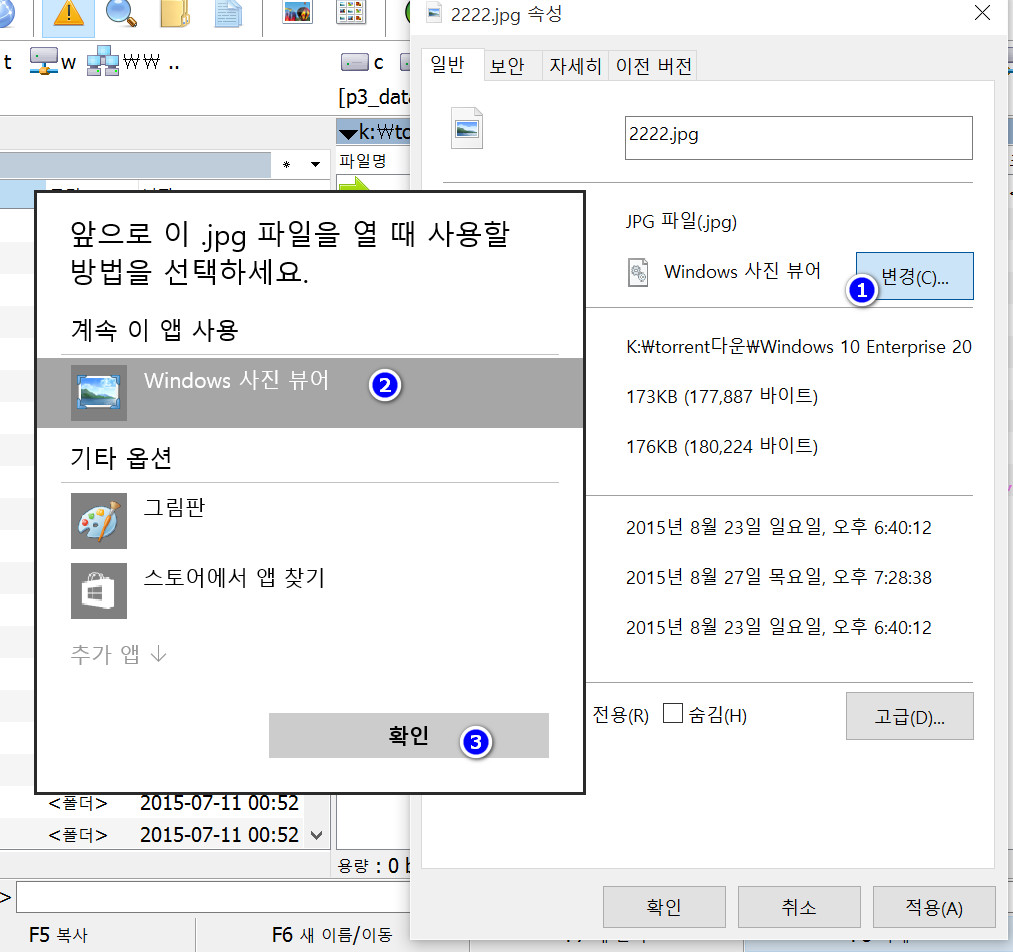Select 그림판 from other options
1013x952 pixels.
310,521
